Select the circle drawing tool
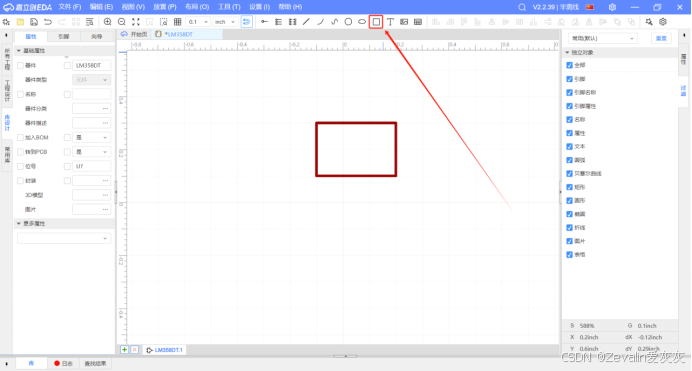Viewport: 692px width, 371px height. pyautogui.click(x=348, y=22)
